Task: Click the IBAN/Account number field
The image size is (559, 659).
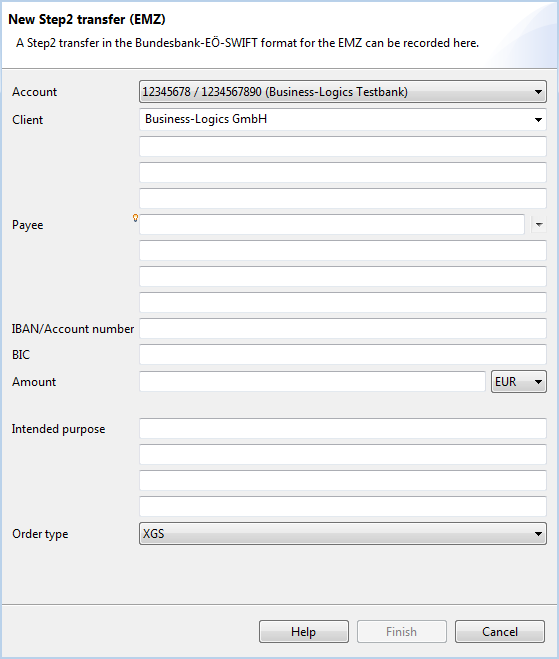Action: click(x=343, y=328)
